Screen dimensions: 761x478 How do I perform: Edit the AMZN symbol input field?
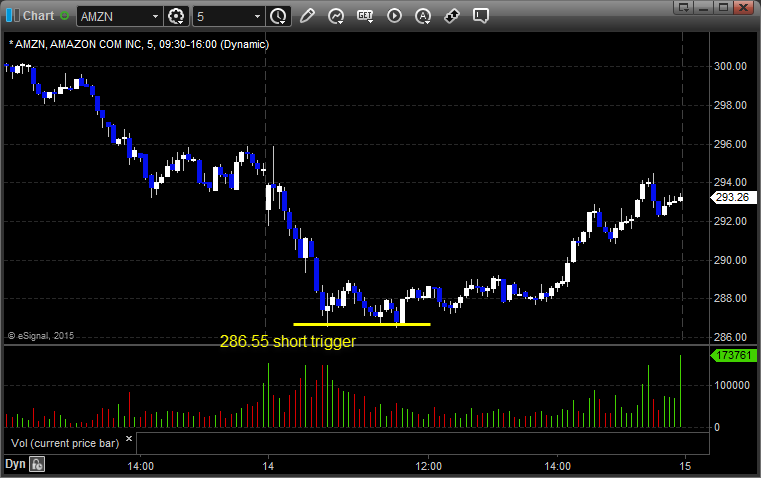115,16
